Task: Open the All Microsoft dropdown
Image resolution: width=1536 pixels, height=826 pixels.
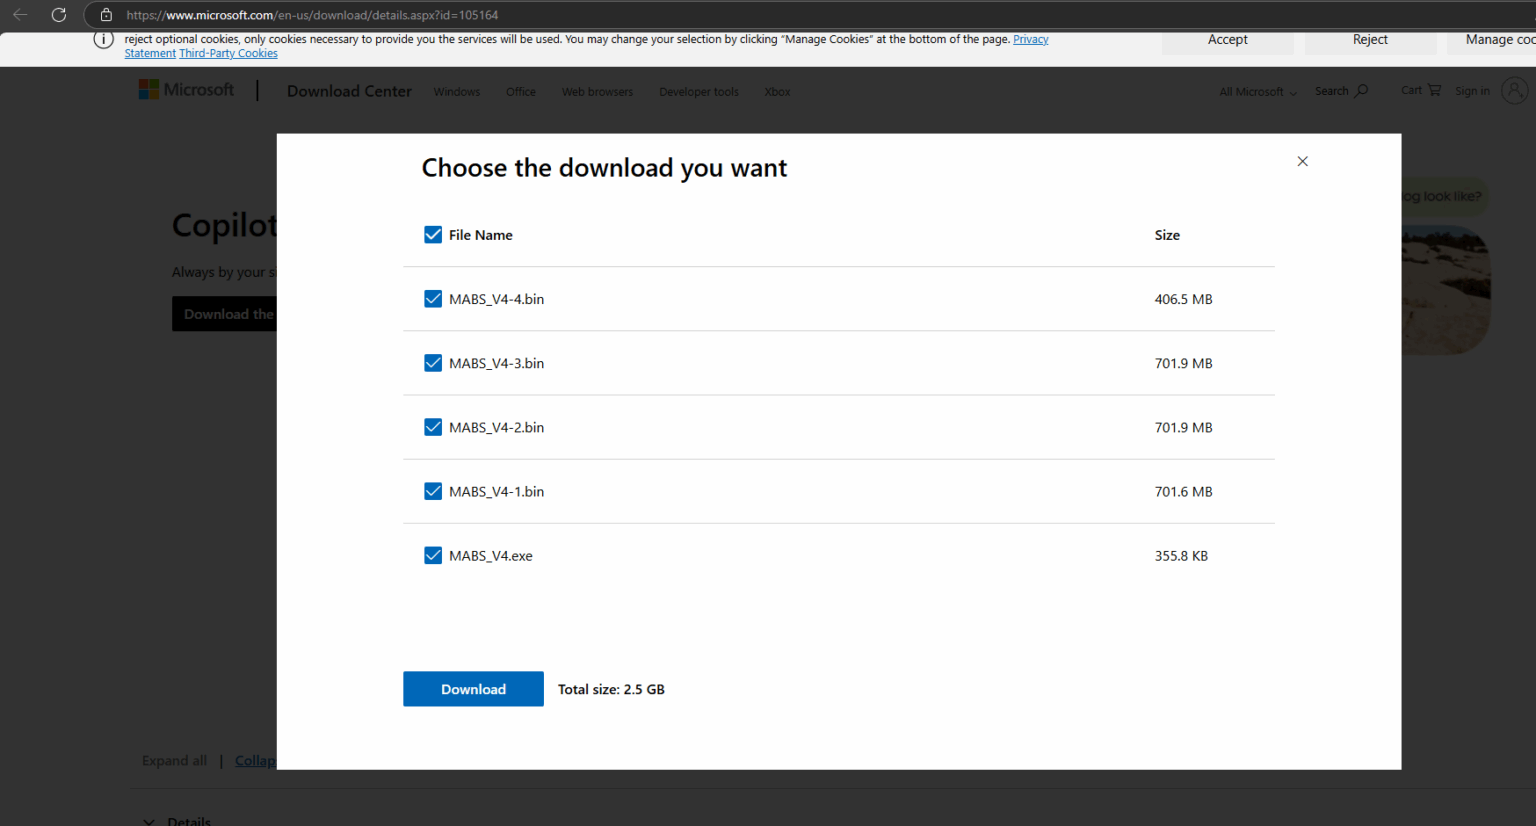Action: point(1257,91)
